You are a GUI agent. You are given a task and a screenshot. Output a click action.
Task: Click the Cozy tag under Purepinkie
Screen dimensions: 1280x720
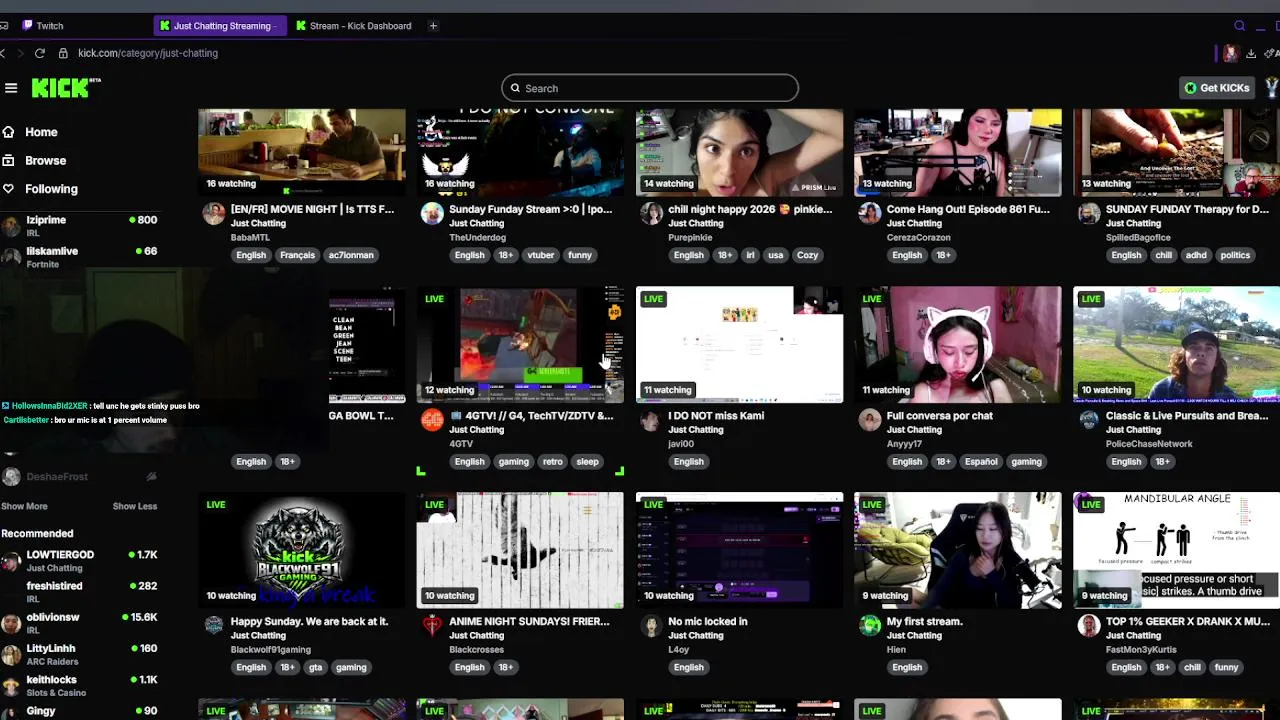[808, 255]
